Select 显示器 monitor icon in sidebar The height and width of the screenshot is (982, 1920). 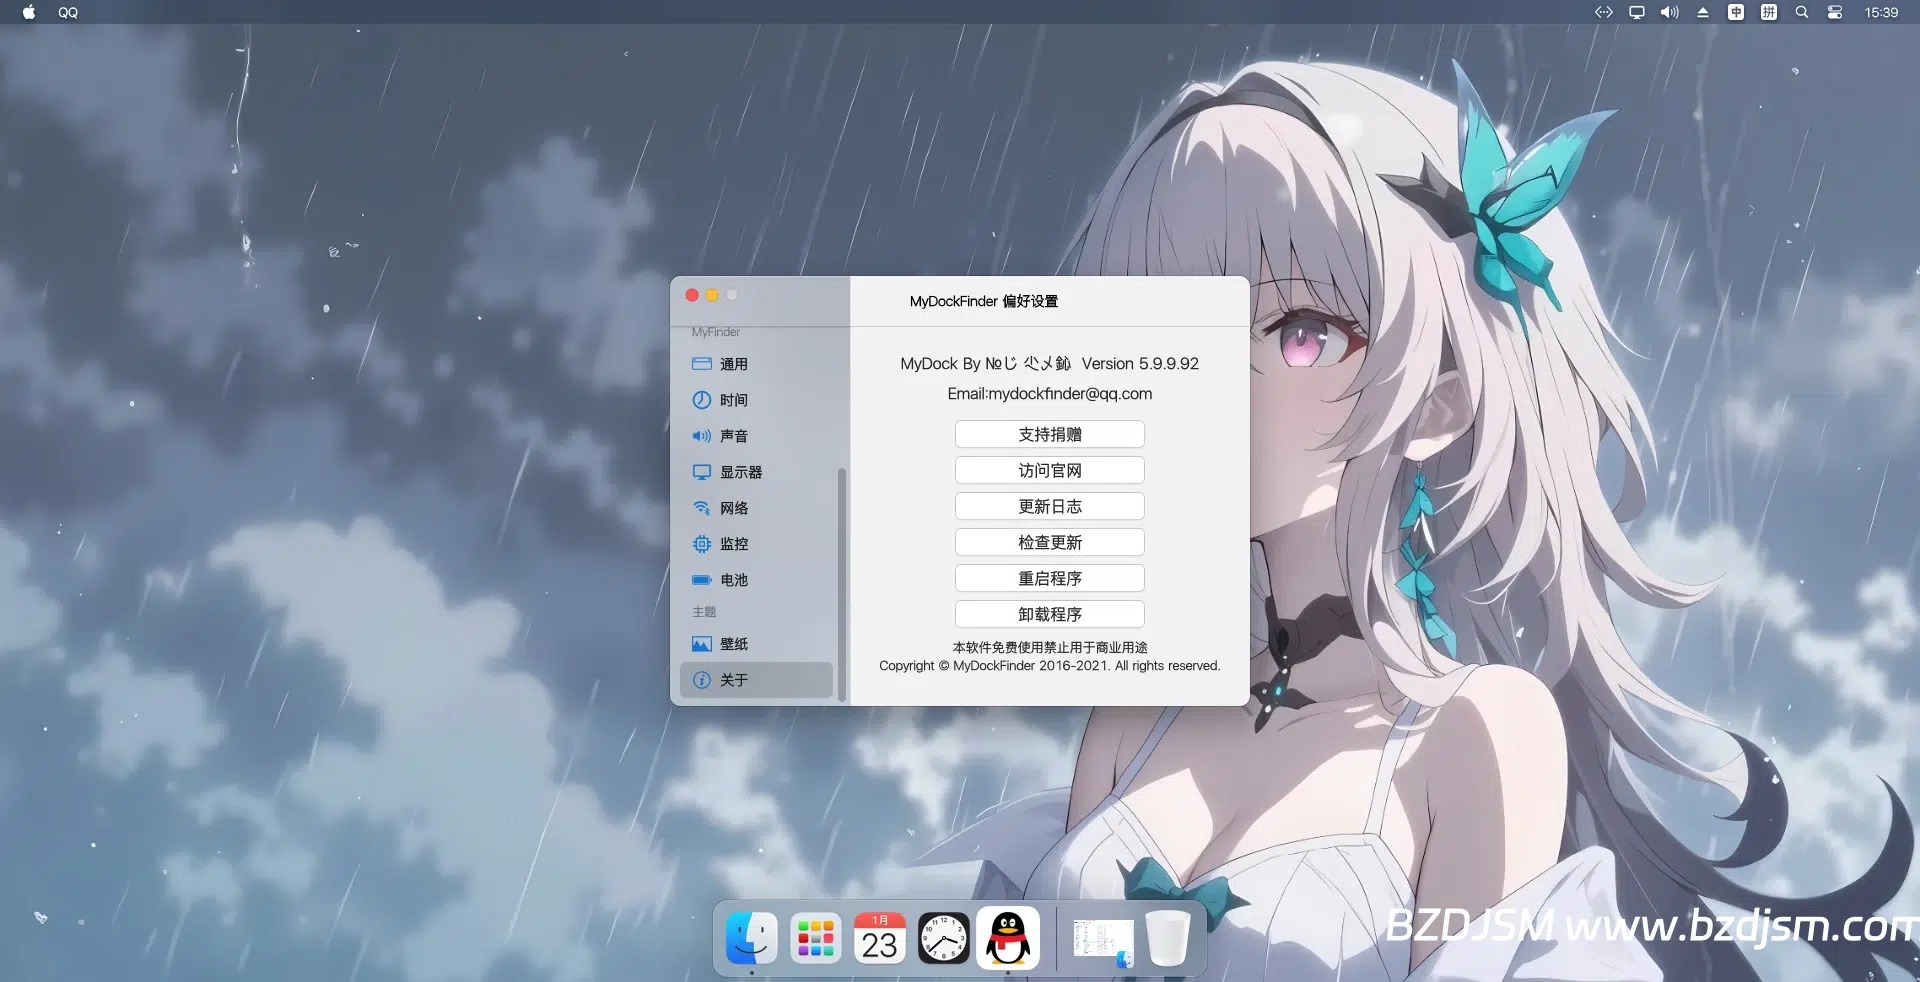tap(702, 472)
